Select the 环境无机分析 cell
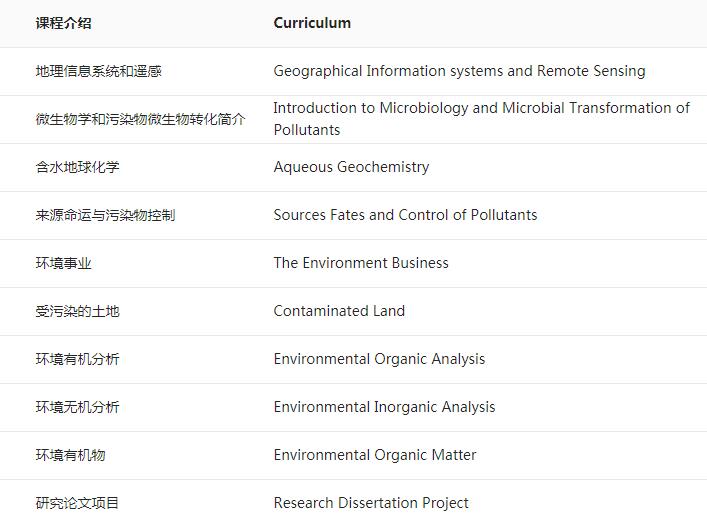707x527 pixels. [77, 407]
